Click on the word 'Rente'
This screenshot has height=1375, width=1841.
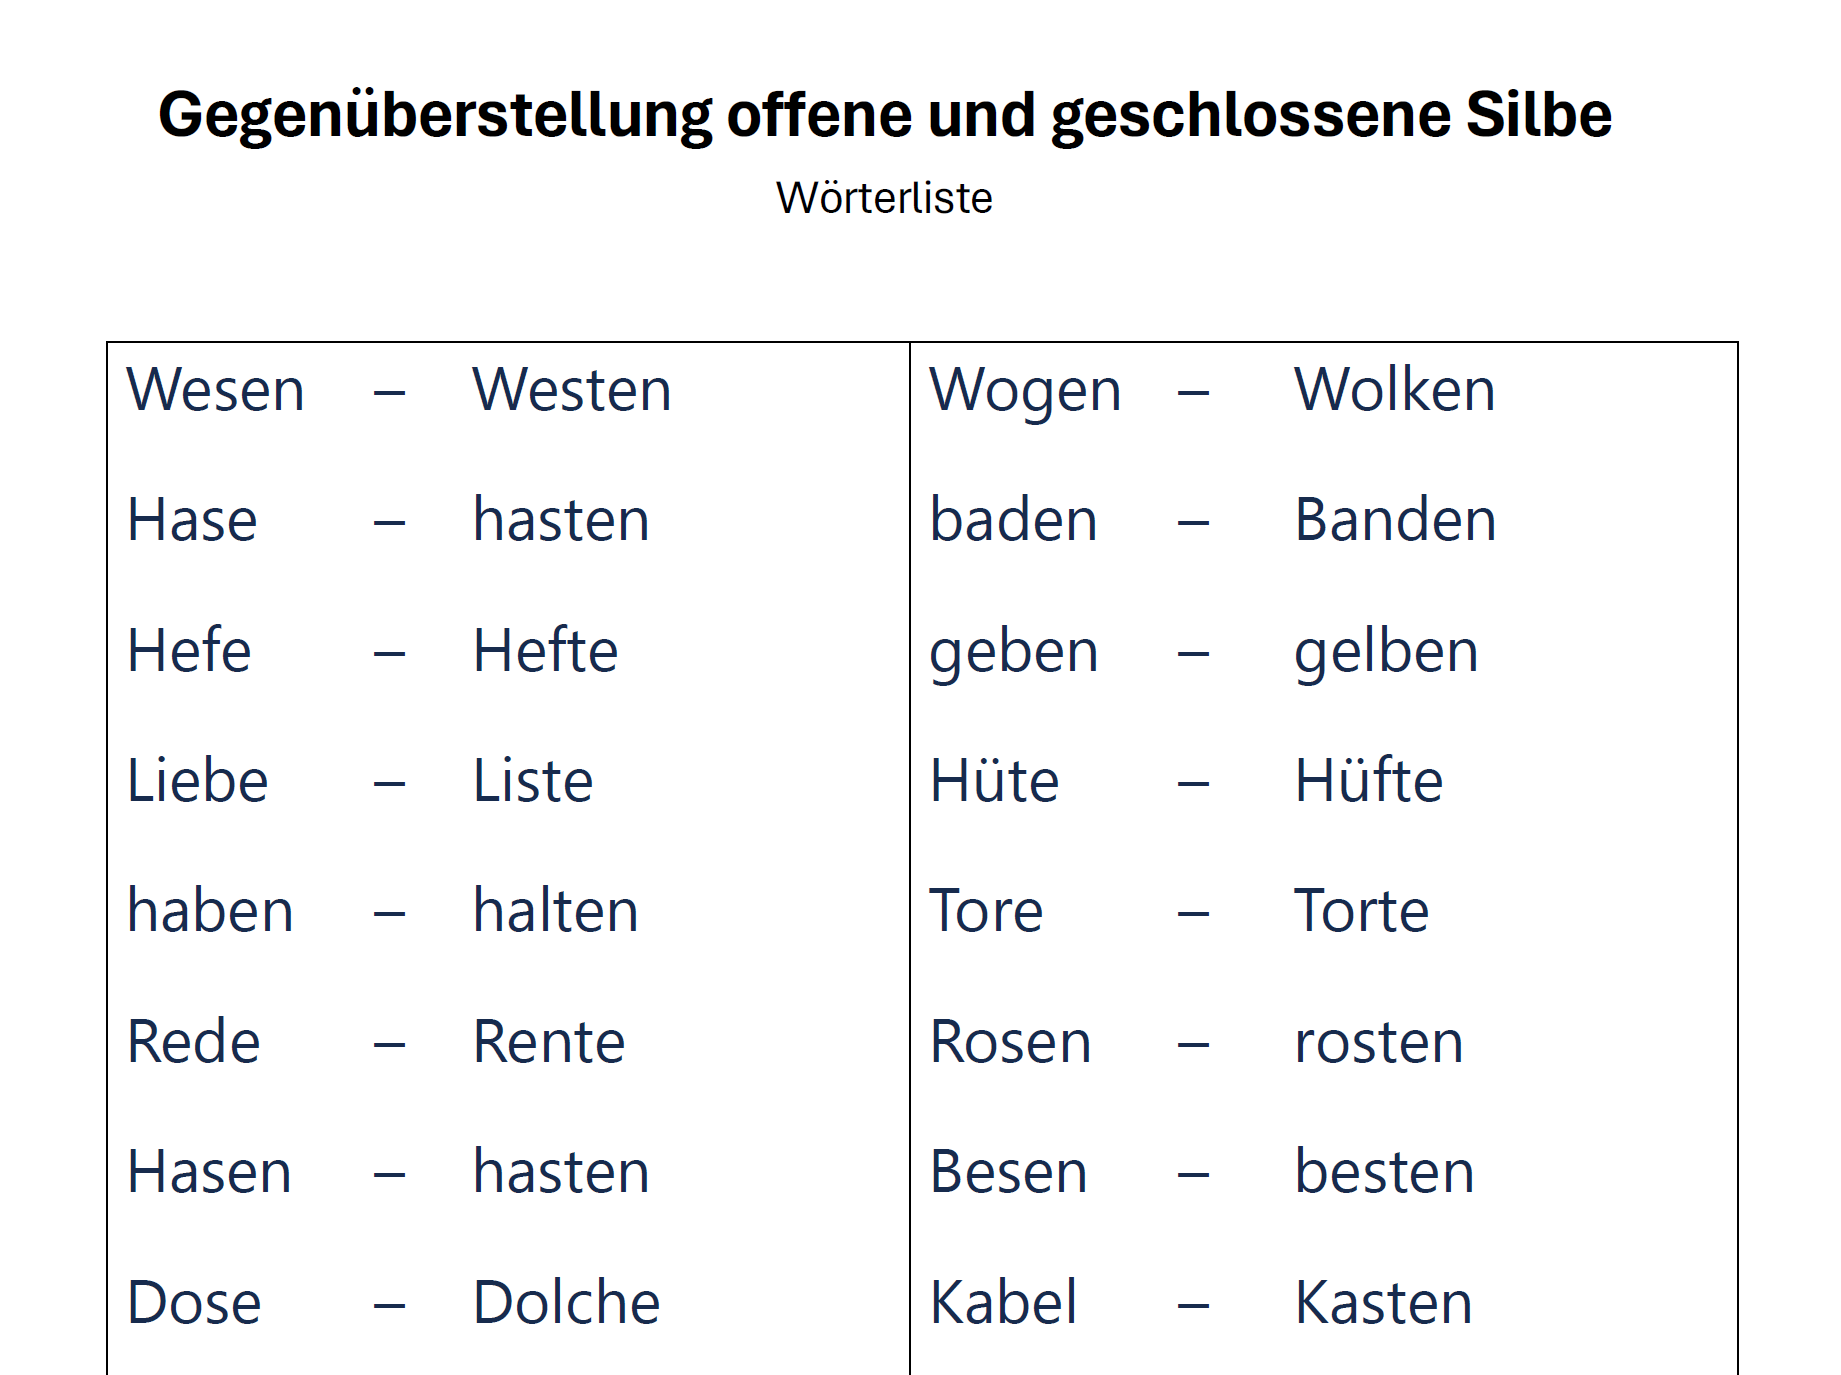click(x=550, y=1041)
